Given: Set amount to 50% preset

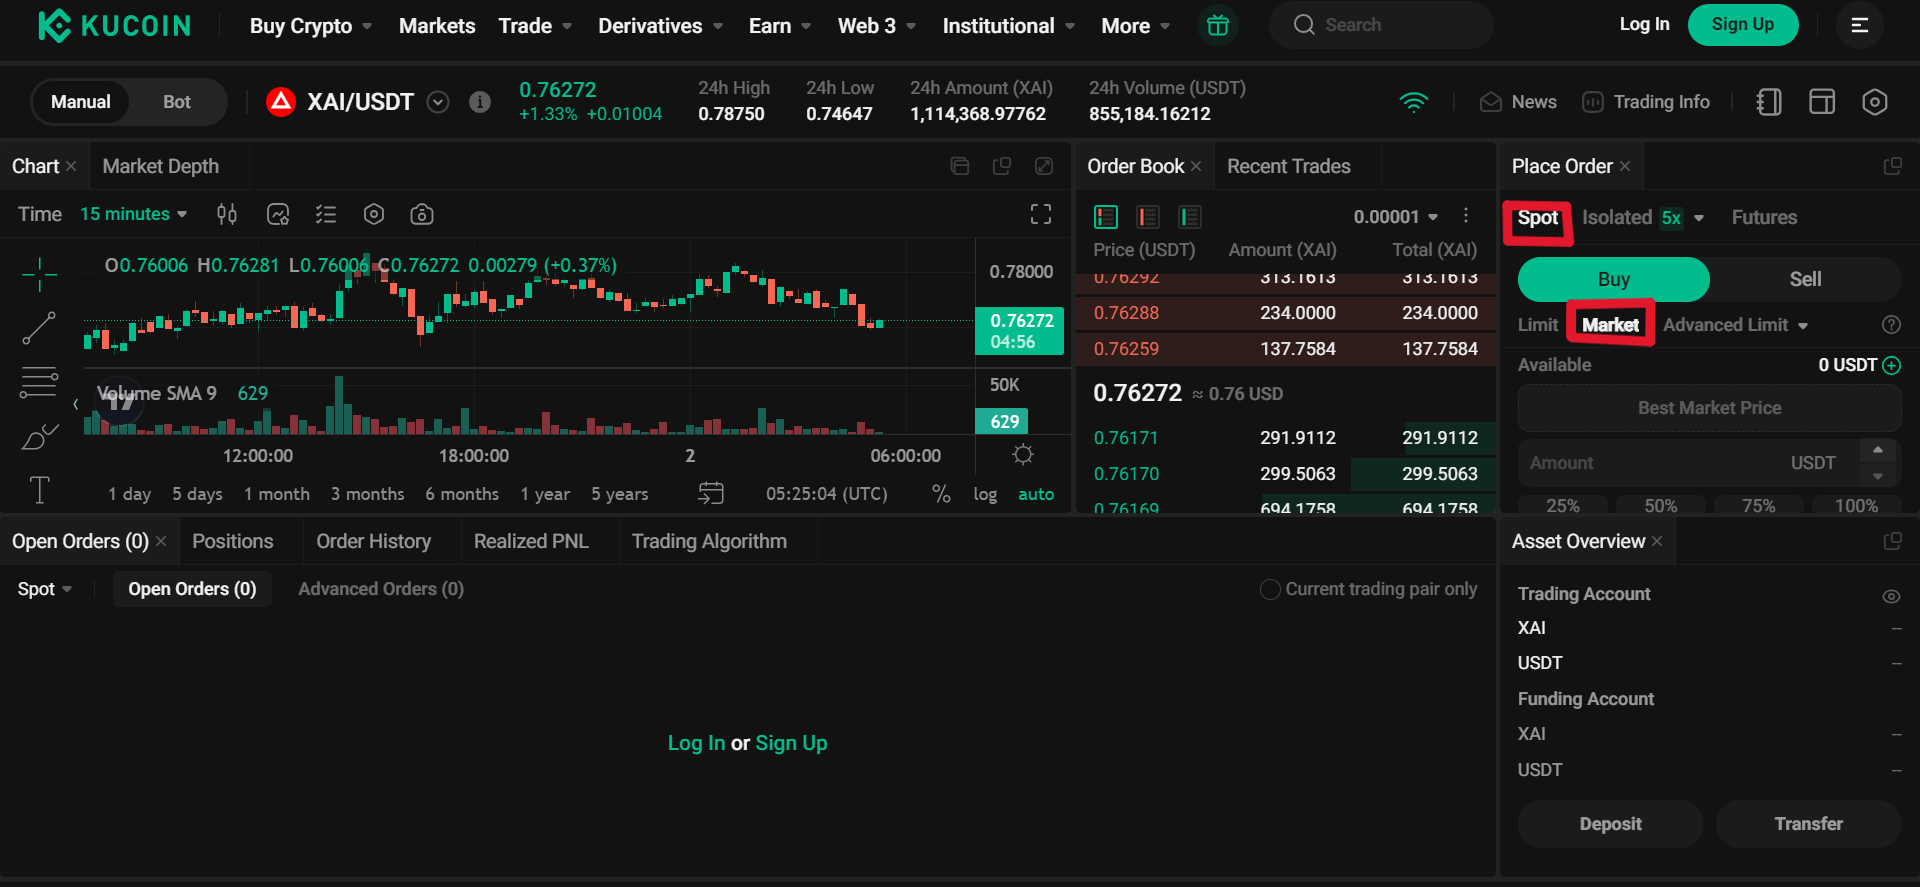Looking at the screenshot, I should tap(1661, 505).
